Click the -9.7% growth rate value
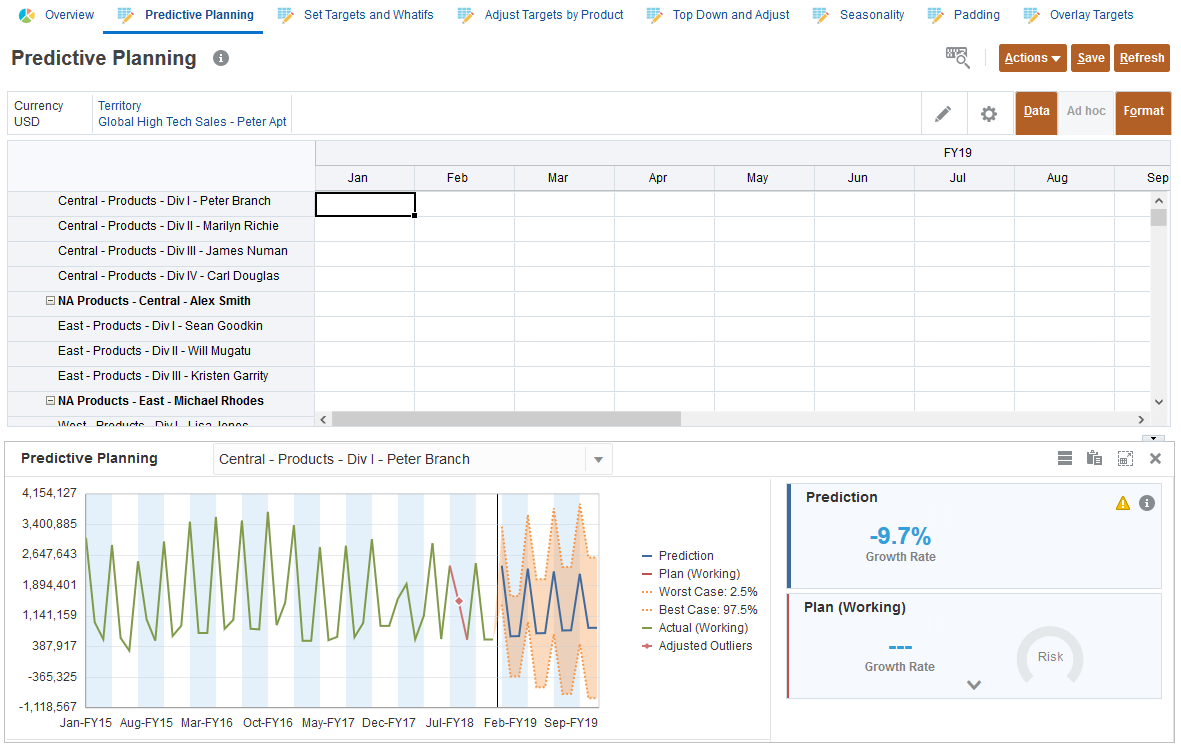 pos(900,535)
